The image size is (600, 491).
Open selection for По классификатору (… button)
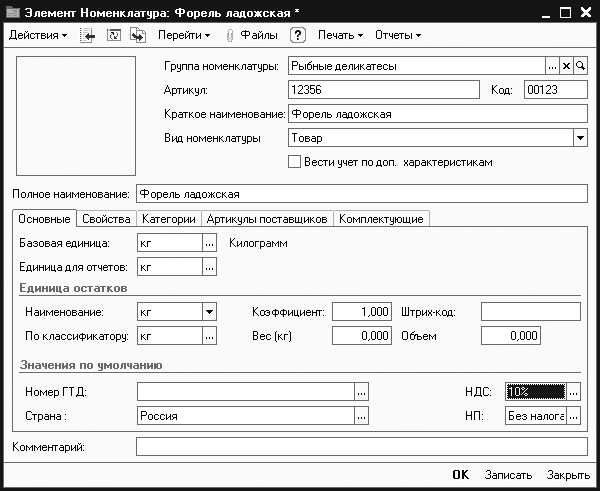[209, 336]
